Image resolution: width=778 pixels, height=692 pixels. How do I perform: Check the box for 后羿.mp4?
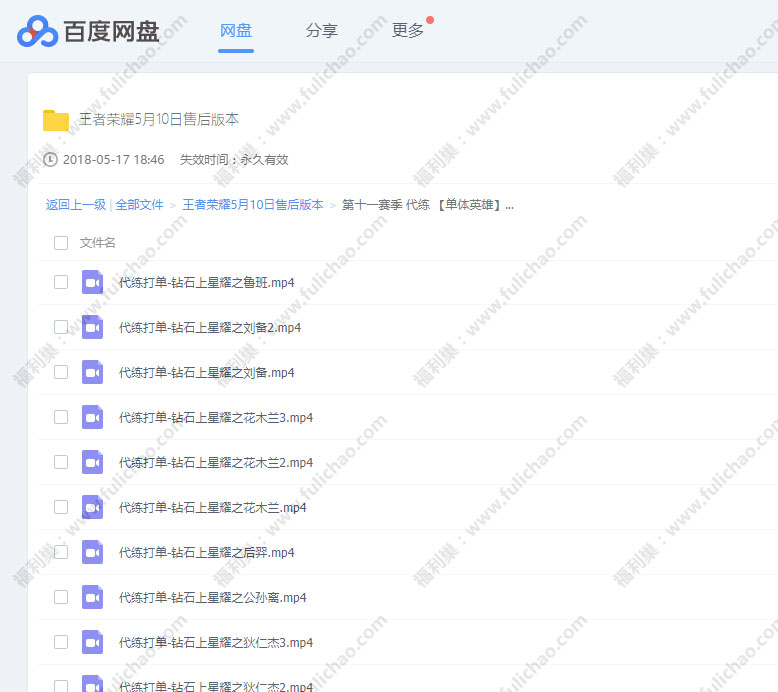coord(61,552)
